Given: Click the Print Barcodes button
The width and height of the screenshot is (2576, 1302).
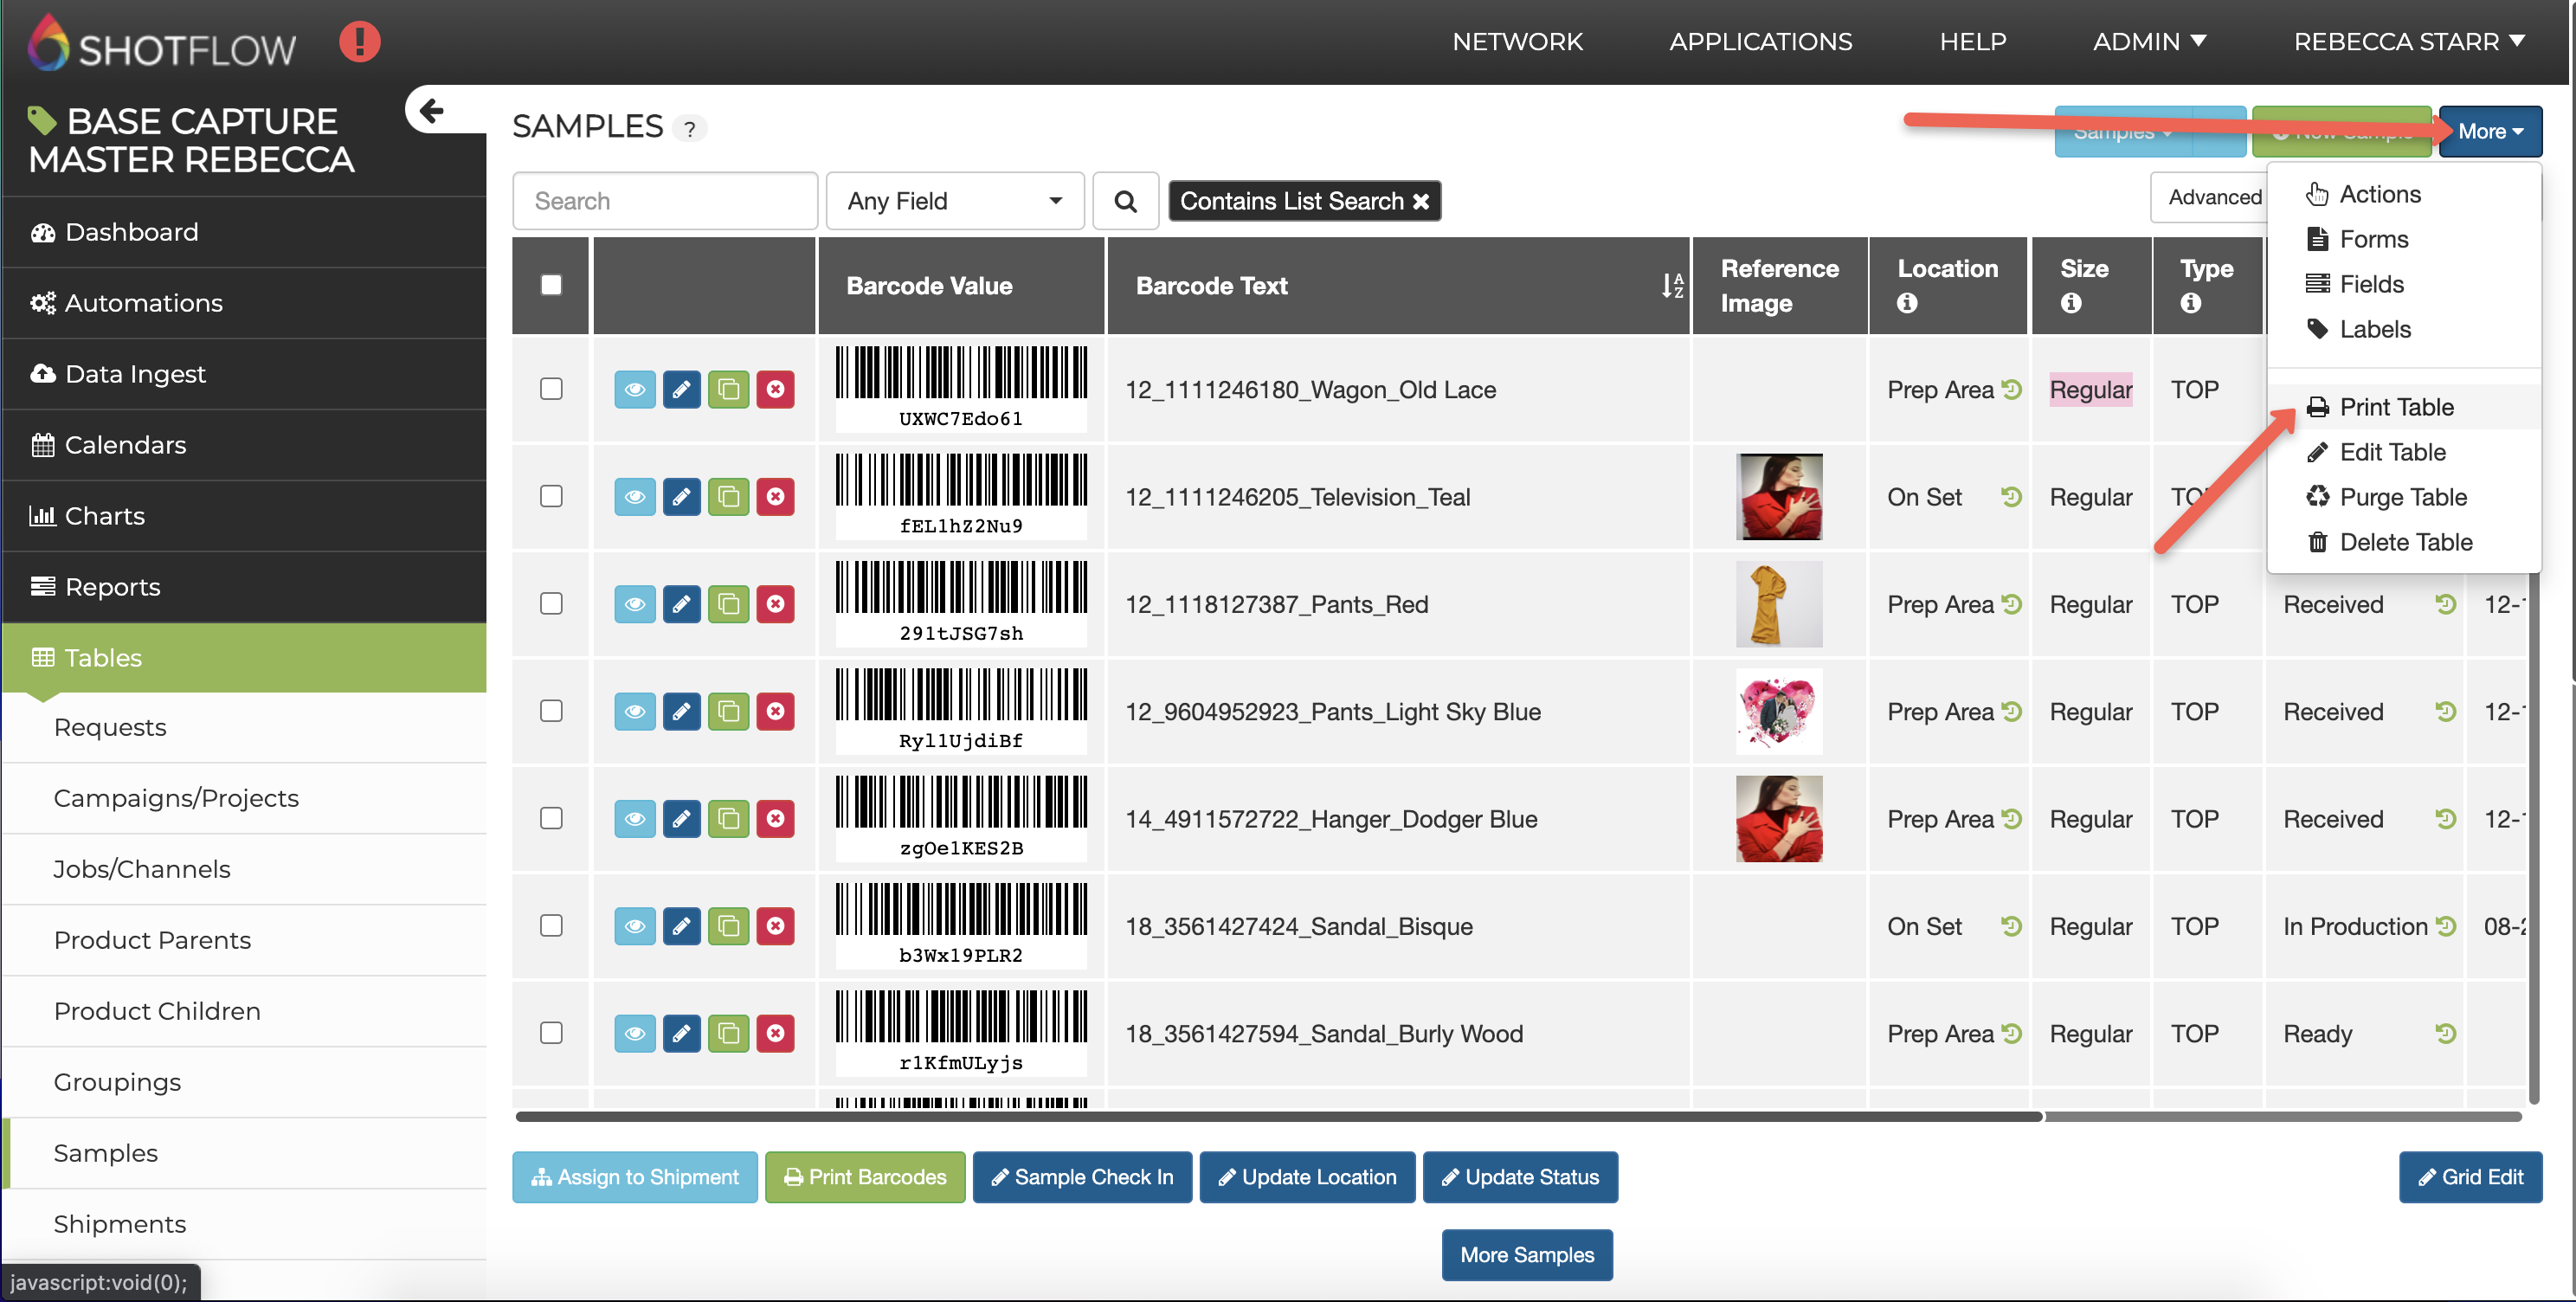Looking at the screenshot, I should pos(865,1177).
